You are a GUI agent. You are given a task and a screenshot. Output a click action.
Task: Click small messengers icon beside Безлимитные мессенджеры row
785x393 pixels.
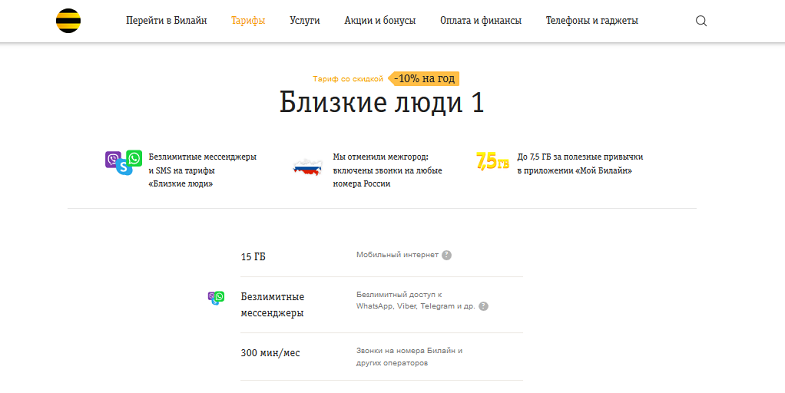click(216, 298)
